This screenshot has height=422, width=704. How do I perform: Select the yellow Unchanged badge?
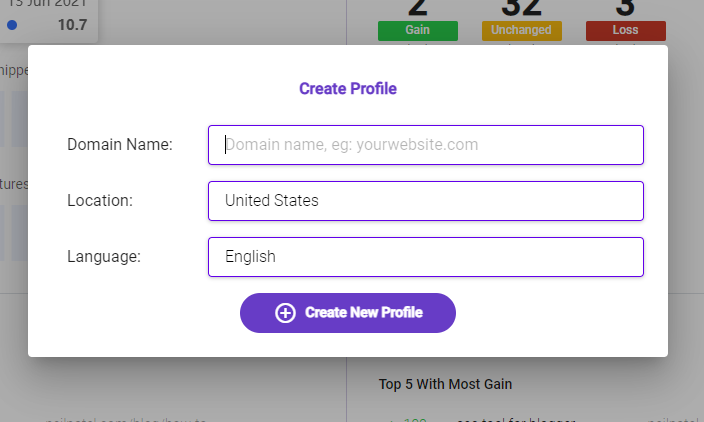click(521, 31)
